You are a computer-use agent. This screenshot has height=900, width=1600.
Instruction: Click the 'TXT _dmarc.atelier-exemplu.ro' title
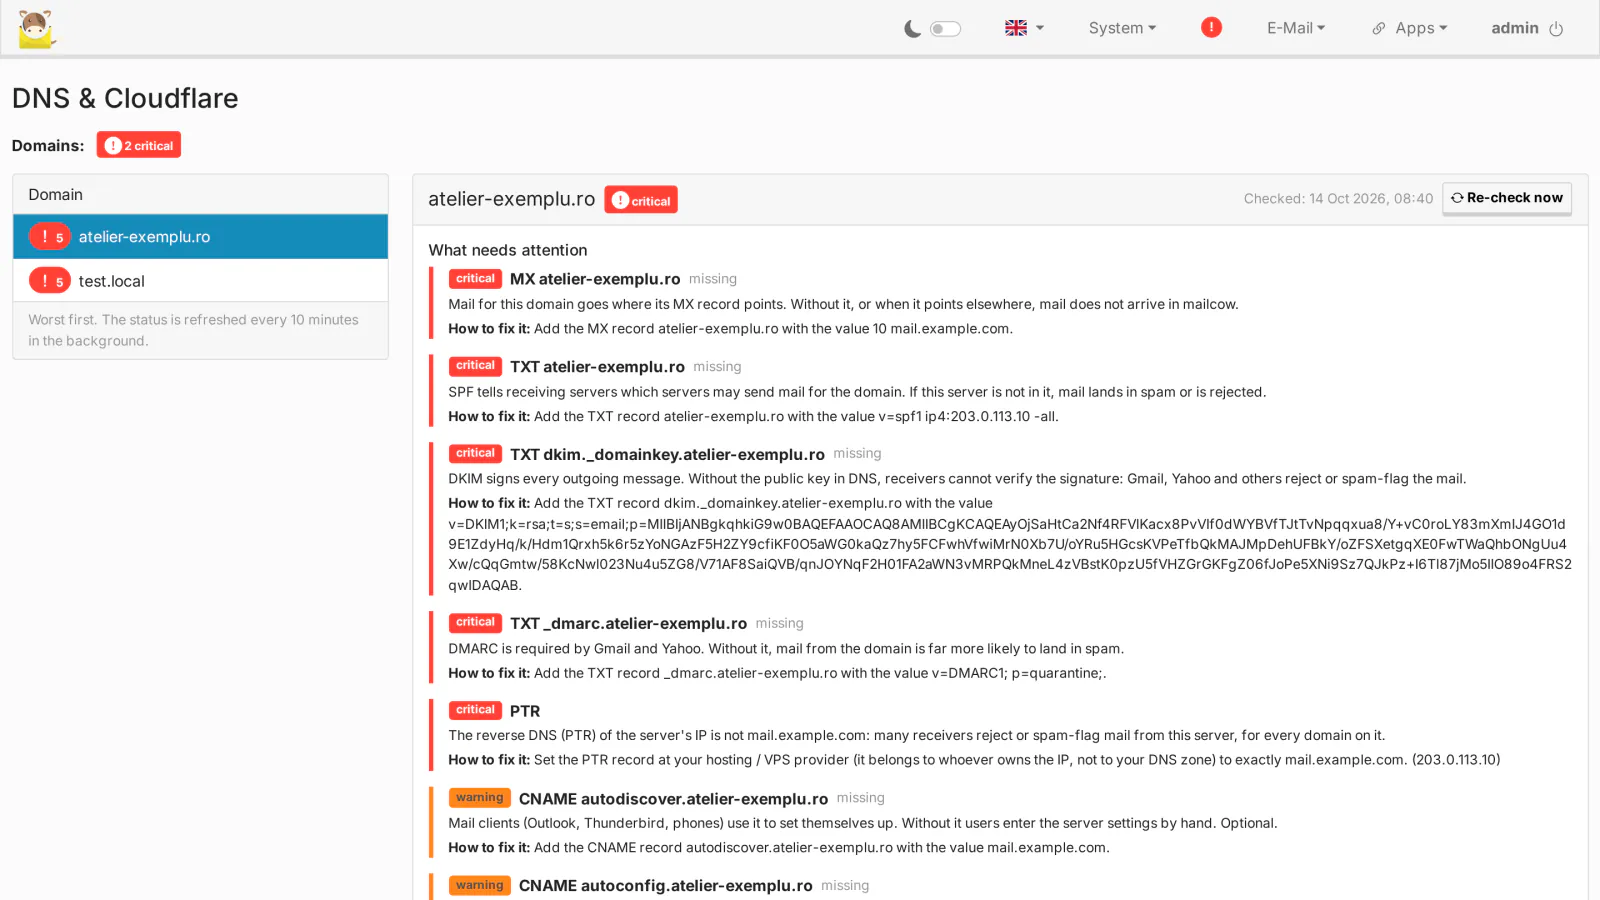click(628, 623)
